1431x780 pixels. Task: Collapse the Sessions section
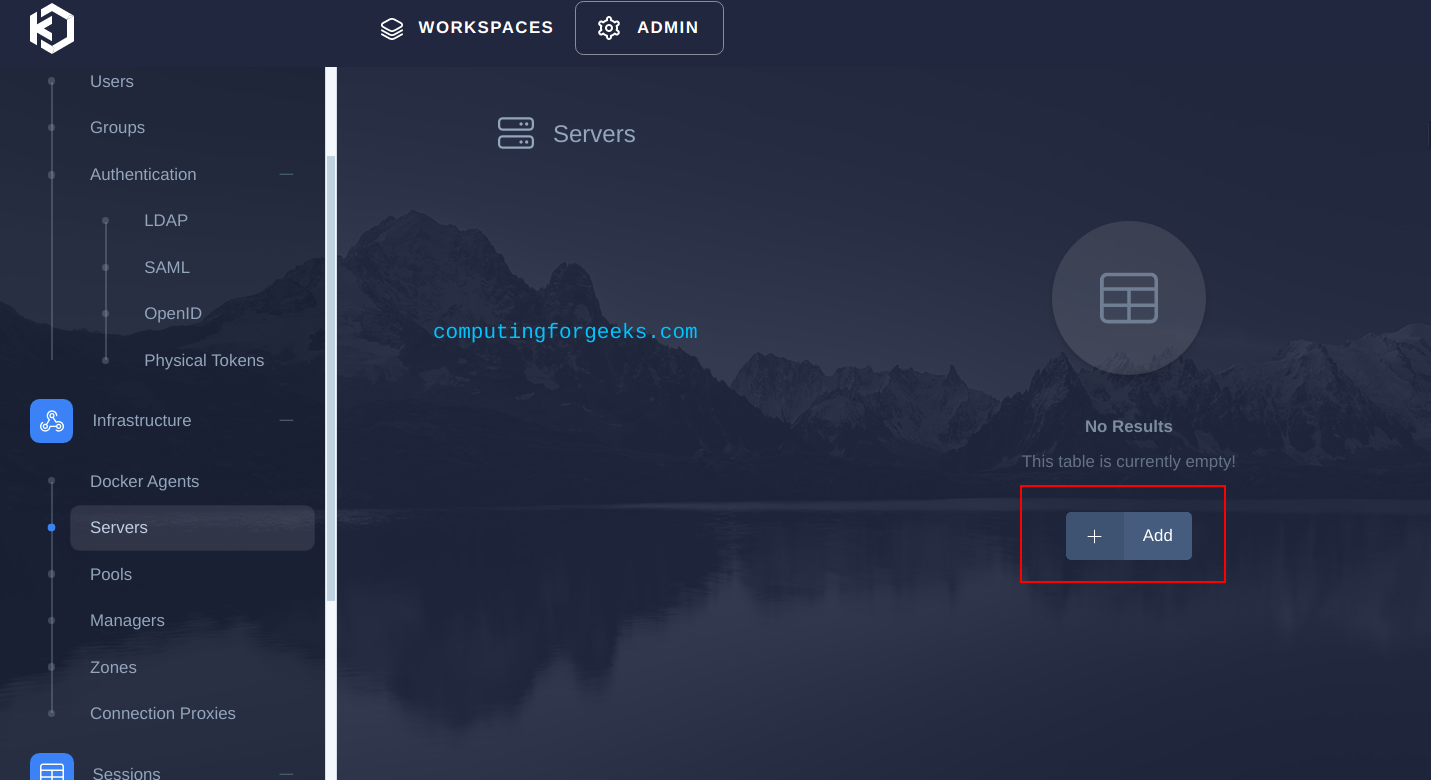coord(287,772)
